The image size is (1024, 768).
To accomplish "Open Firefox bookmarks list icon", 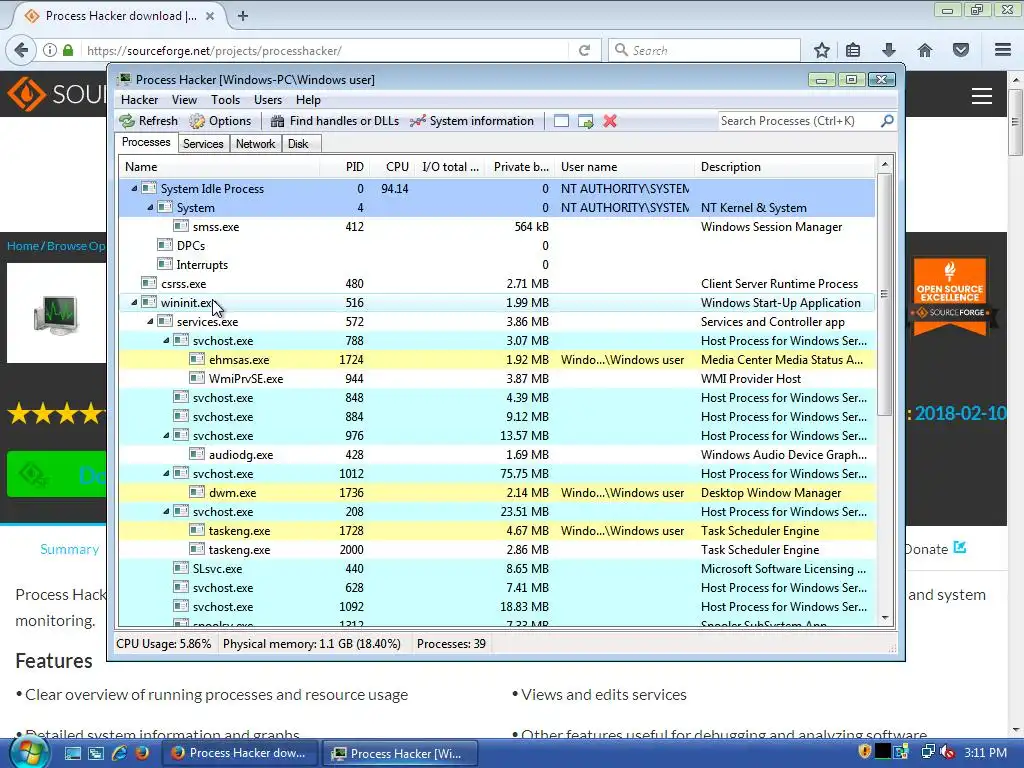I will (853, 50).
